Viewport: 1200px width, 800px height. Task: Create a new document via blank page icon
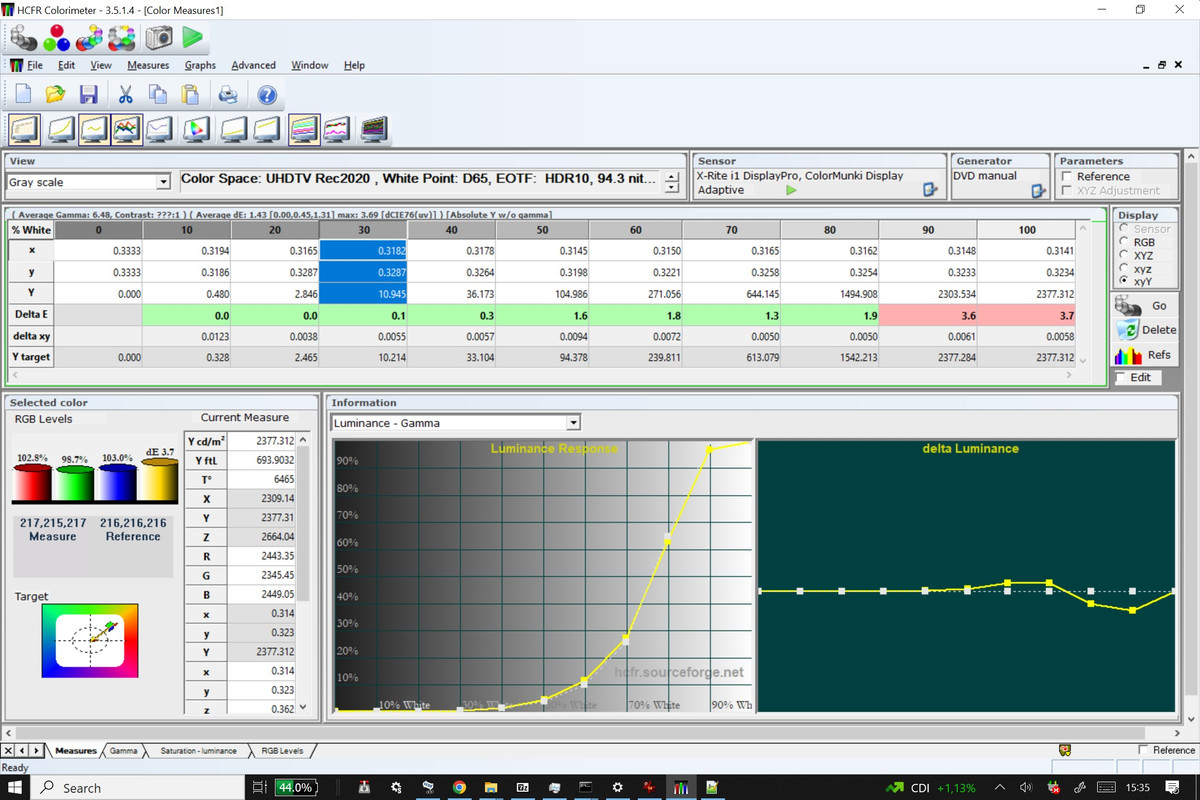23,95
